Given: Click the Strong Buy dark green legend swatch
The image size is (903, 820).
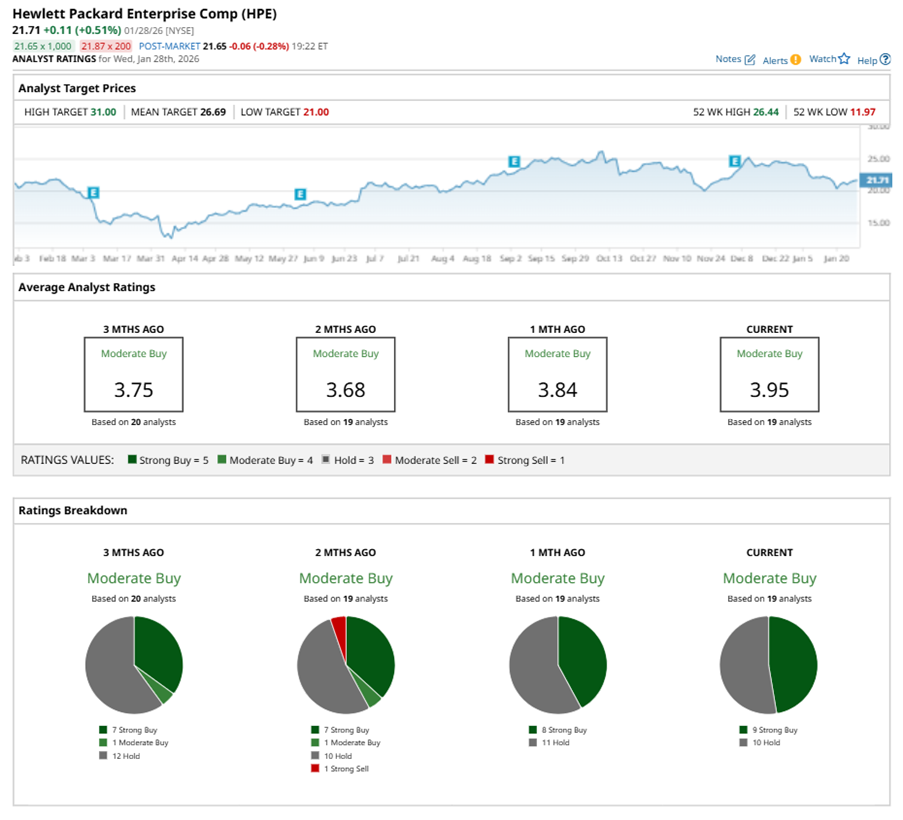Looking at the screenshot, I should (x=132, y=460).
